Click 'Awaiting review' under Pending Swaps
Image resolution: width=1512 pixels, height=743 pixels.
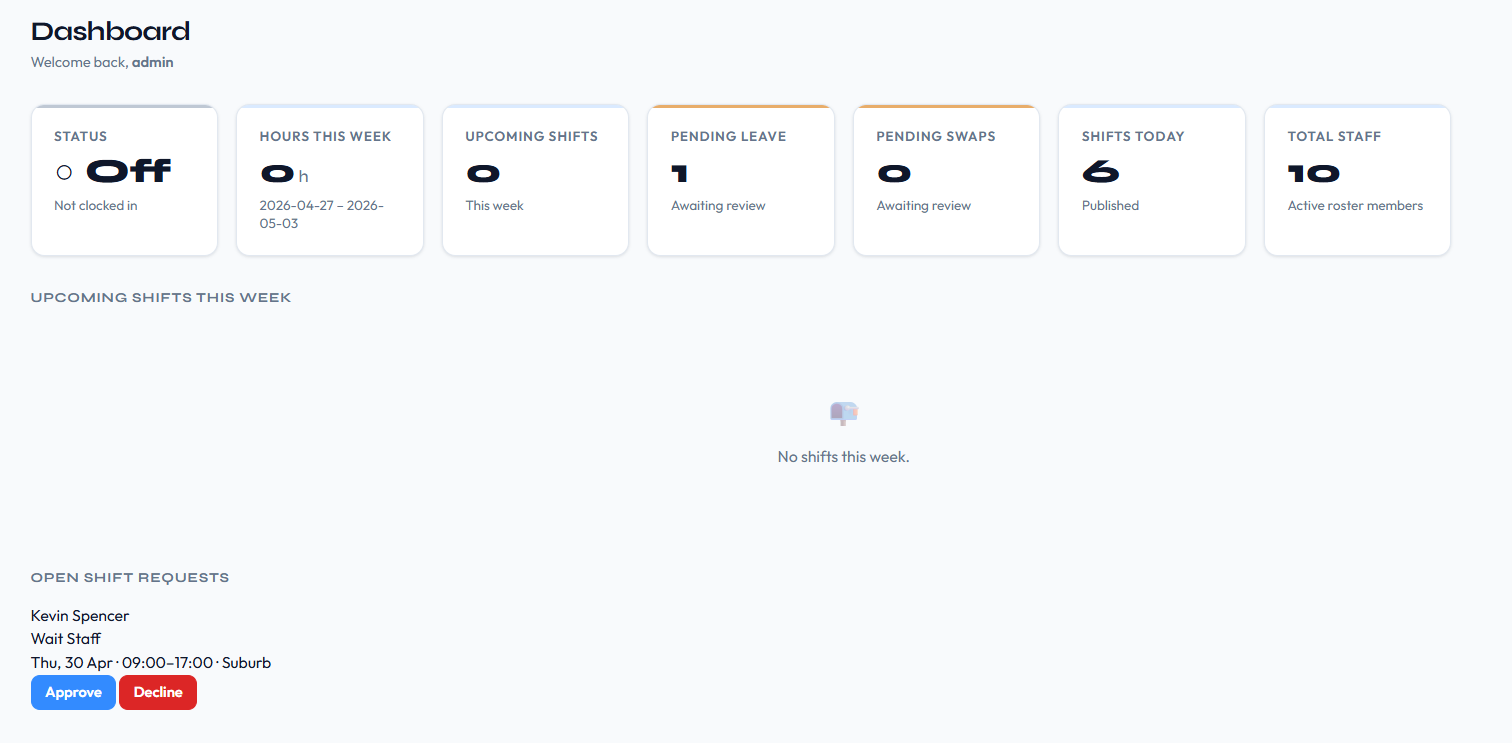coord(924,206)
